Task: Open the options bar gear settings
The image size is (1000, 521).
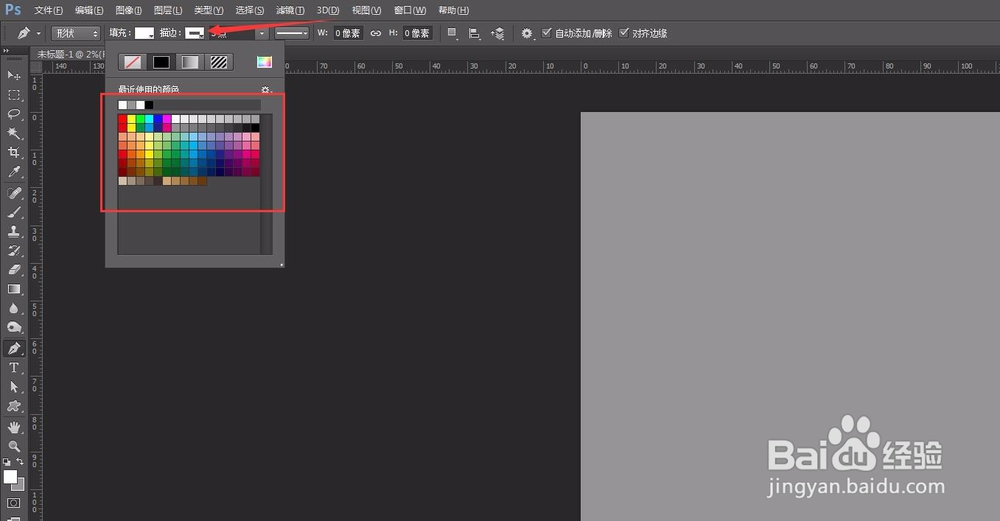Action: click(x=527, y=33)
